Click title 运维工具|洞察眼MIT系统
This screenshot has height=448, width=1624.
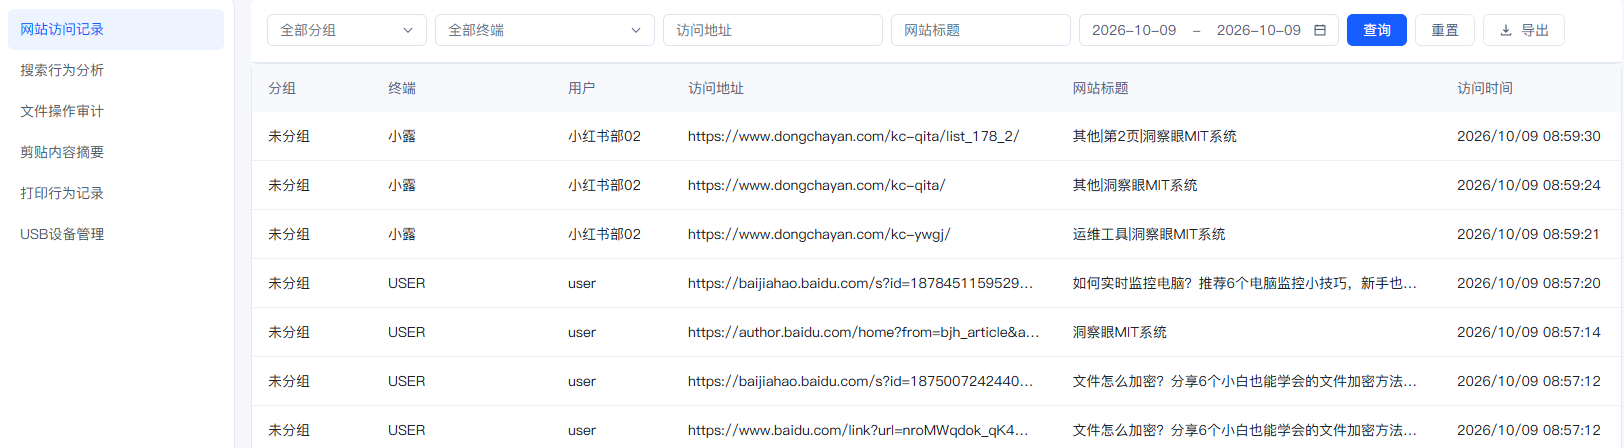tap(1149, 234)
